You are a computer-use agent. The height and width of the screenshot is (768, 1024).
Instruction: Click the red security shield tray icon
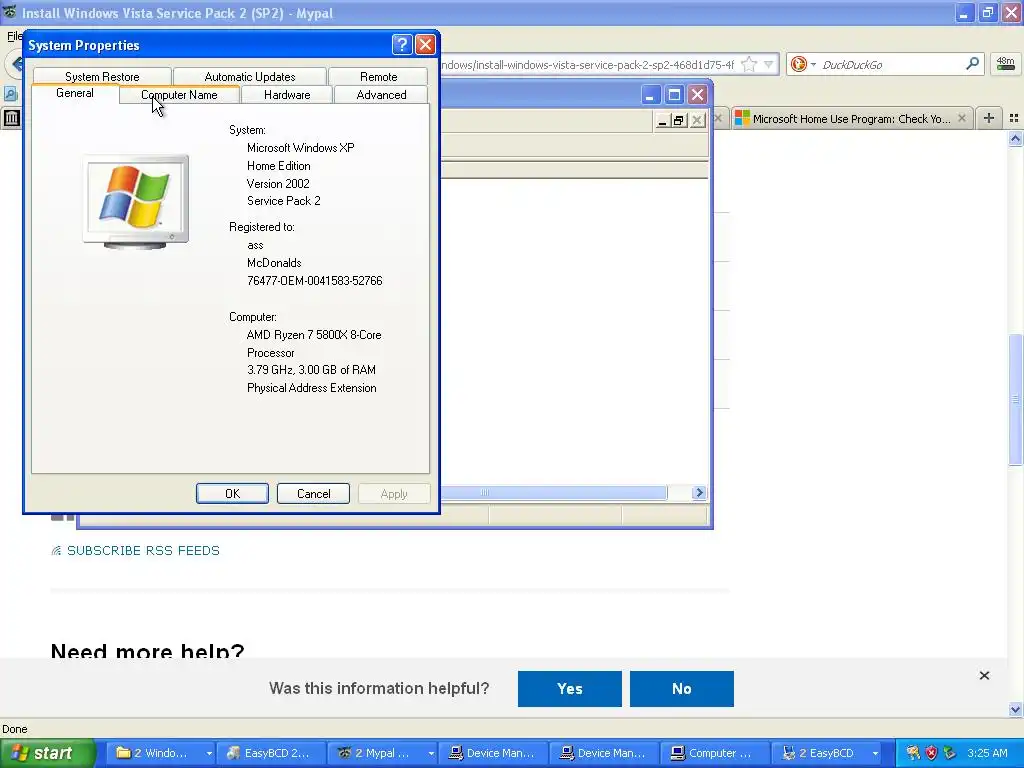click(x=931, y=753)
